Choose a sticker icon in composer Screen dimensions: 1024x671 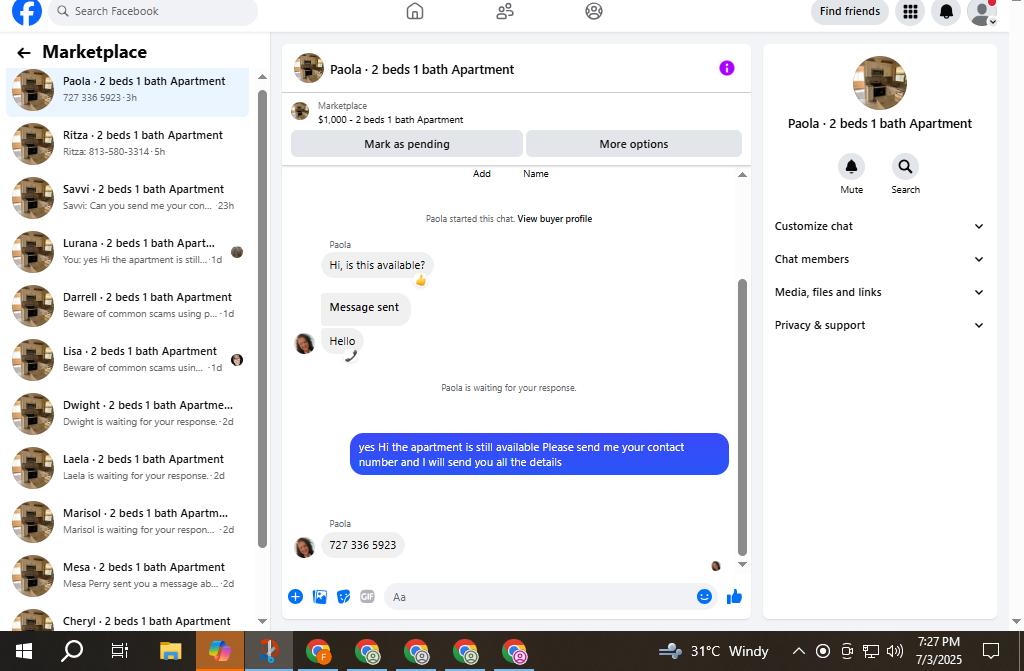click(x=344, y=597)
